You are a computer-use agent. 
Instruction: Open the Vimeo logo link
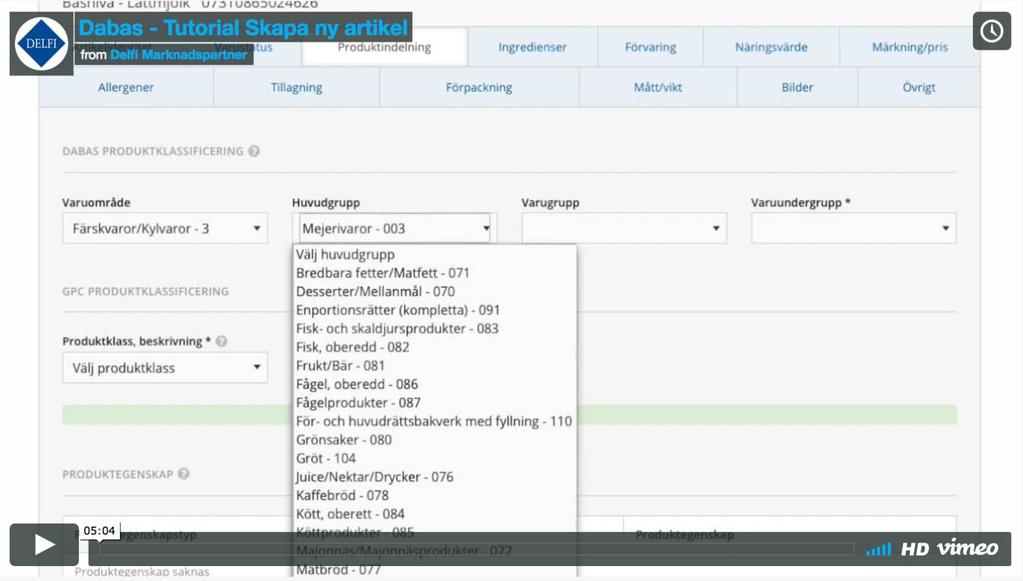[967, 548]
